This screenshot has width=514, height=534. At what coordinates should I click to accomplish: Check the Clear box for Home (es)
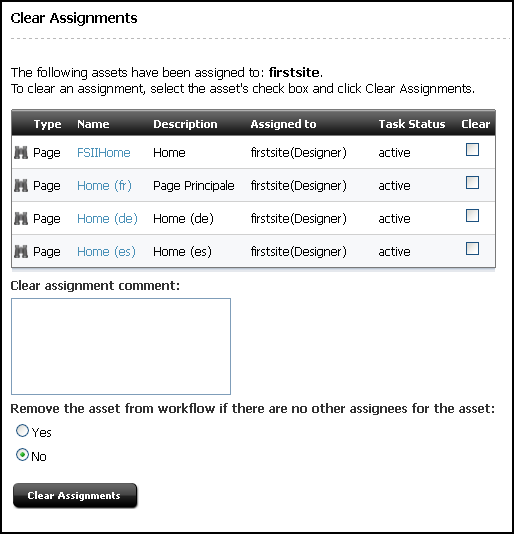pyautogui.click(x=472, y=249)
